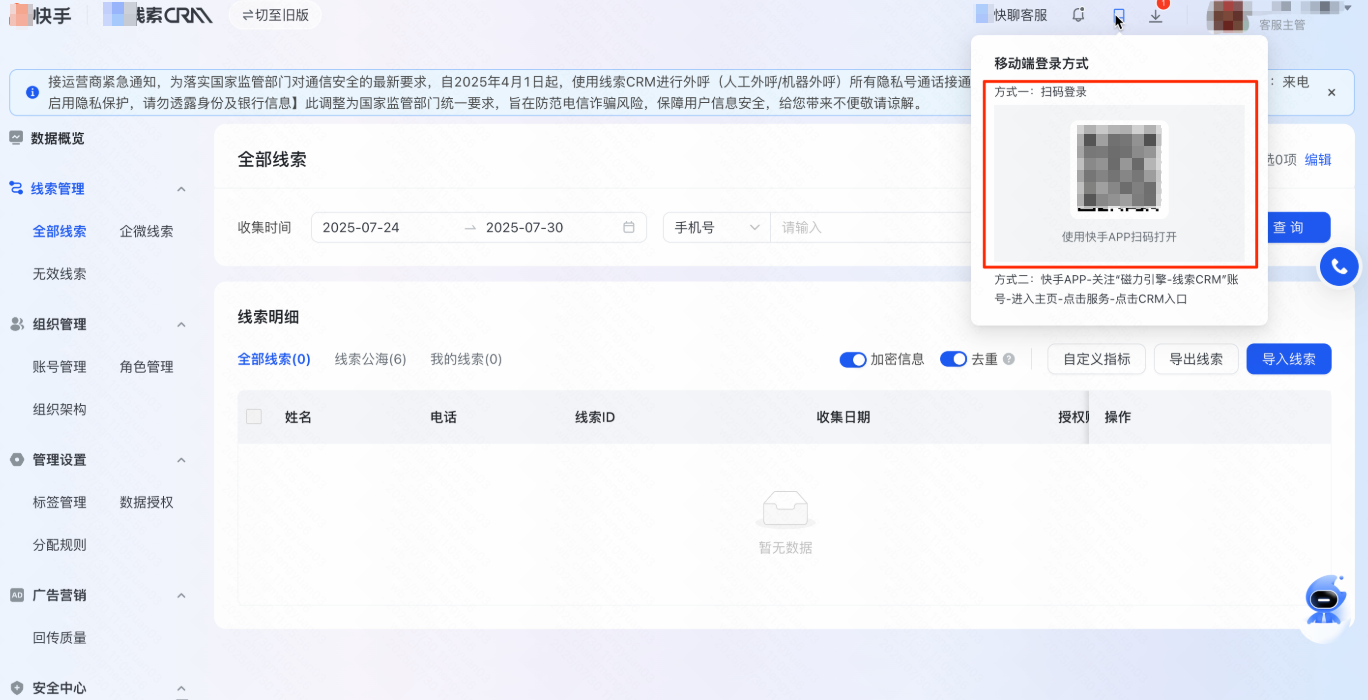Screen dimensions: 1368x700
Task: Click the user avatar at top right
Action: [1229, 15]
